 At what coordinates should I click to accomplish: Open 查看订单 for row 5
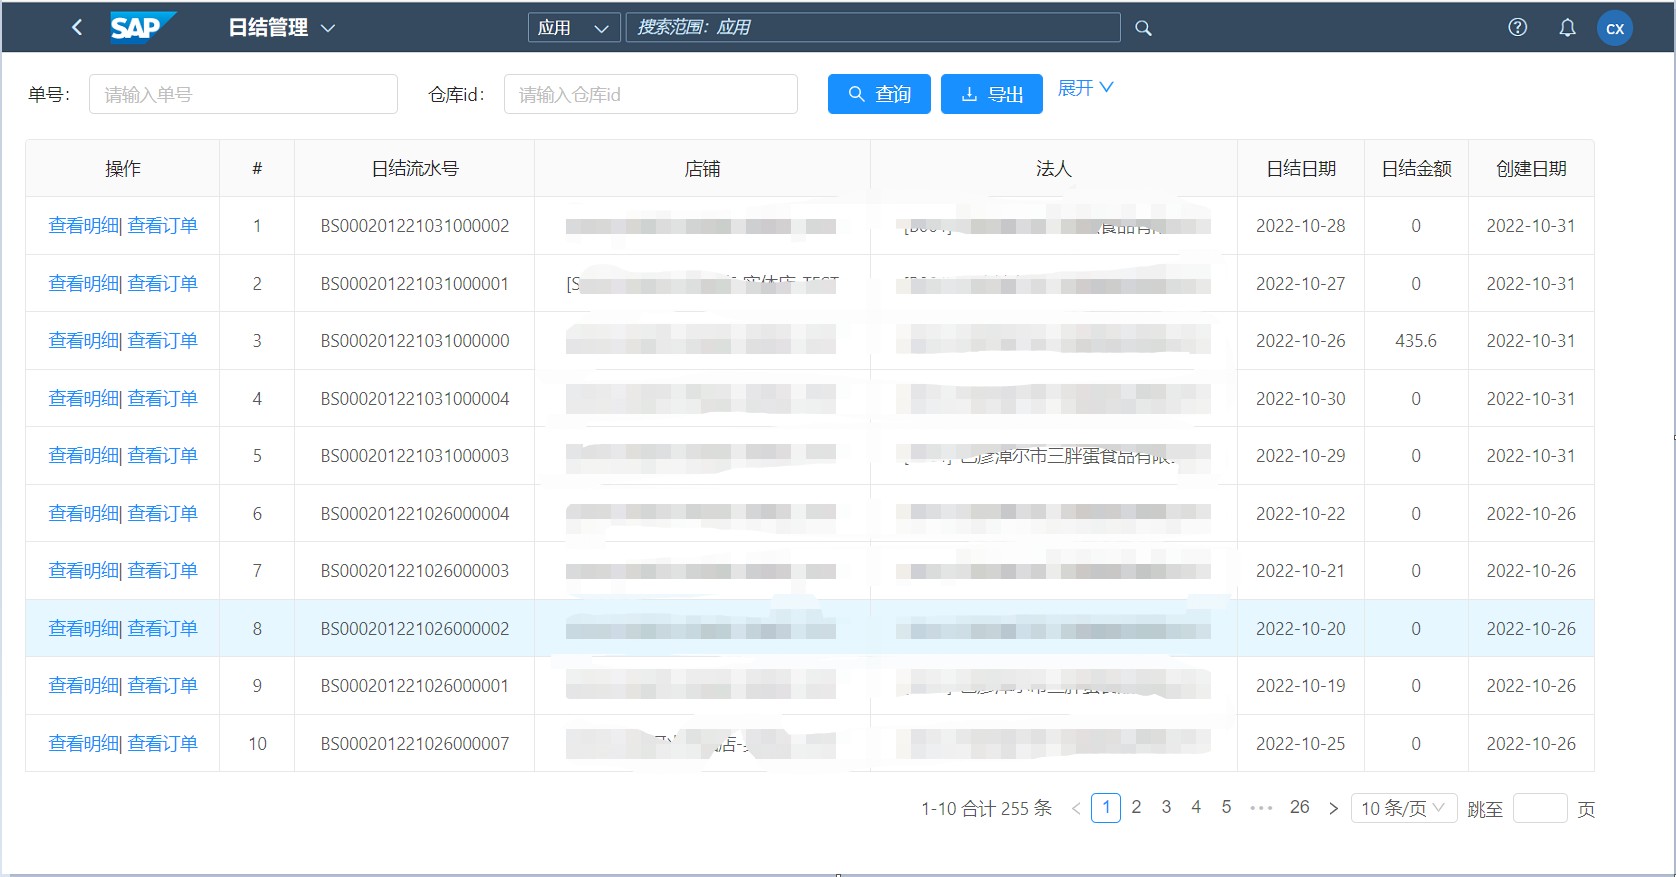point(163,456)
